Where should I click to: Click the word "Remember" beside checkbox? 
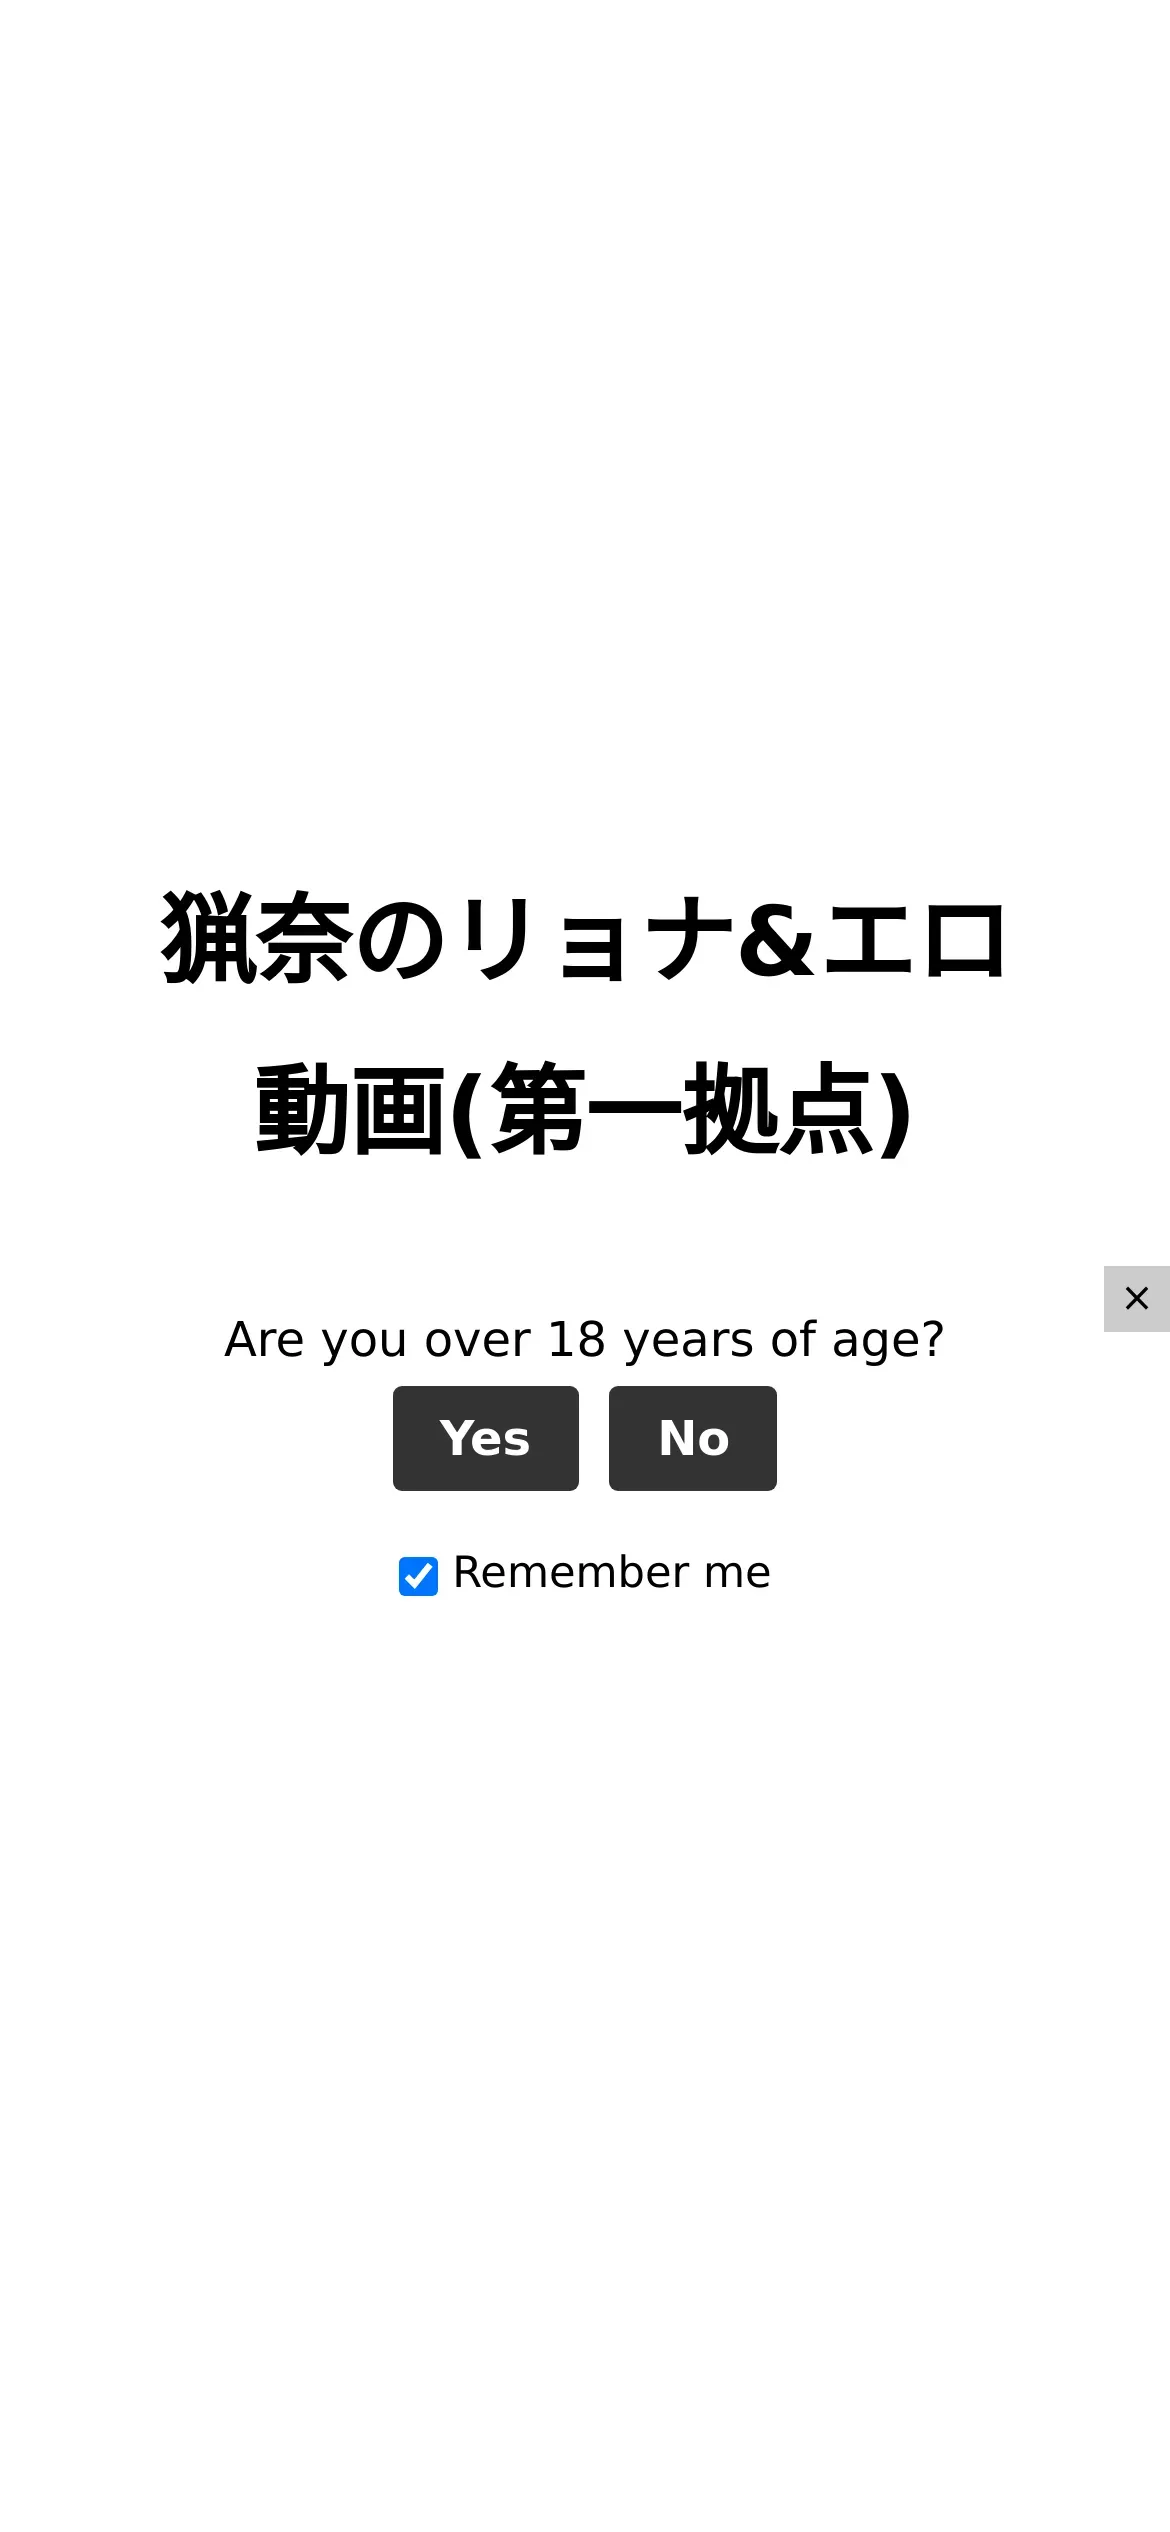pos(571,1572)
